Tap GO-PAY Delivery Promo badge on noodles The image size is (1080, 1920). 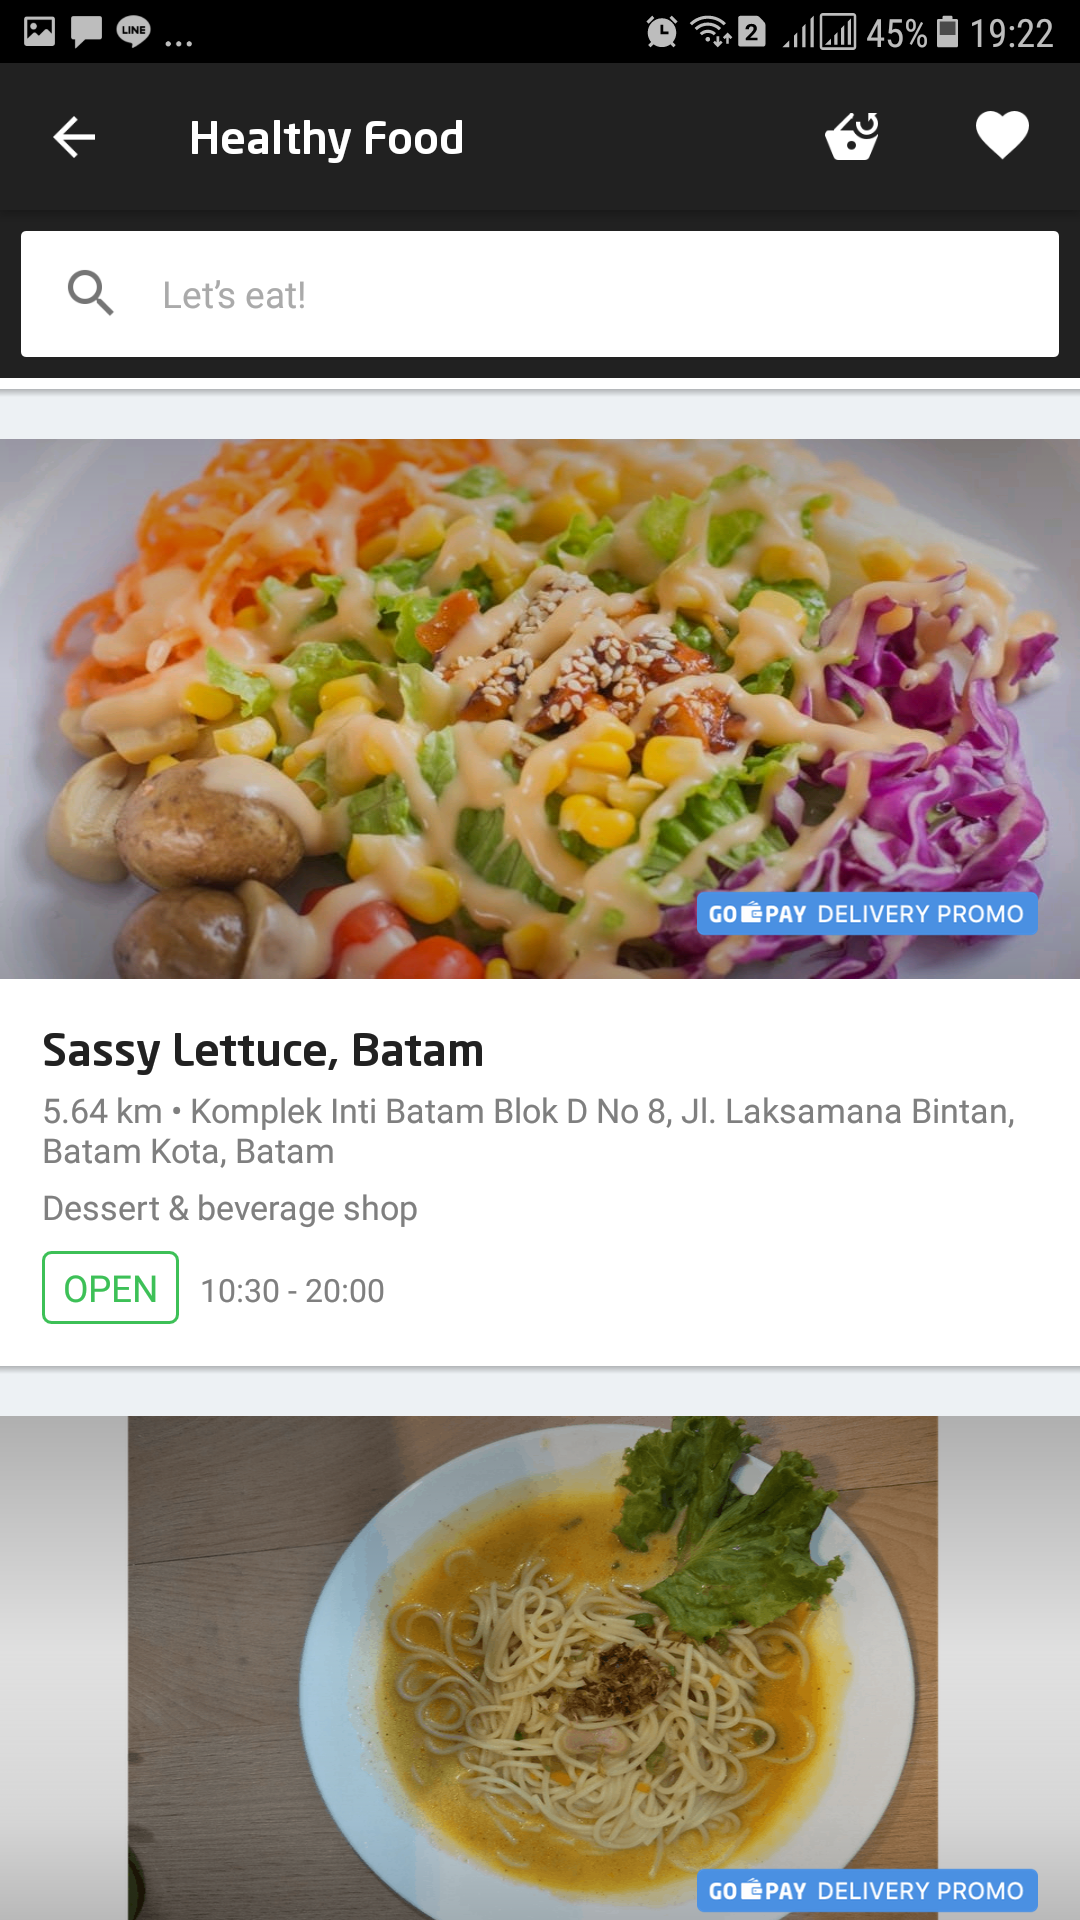[x=867, y=1890]
